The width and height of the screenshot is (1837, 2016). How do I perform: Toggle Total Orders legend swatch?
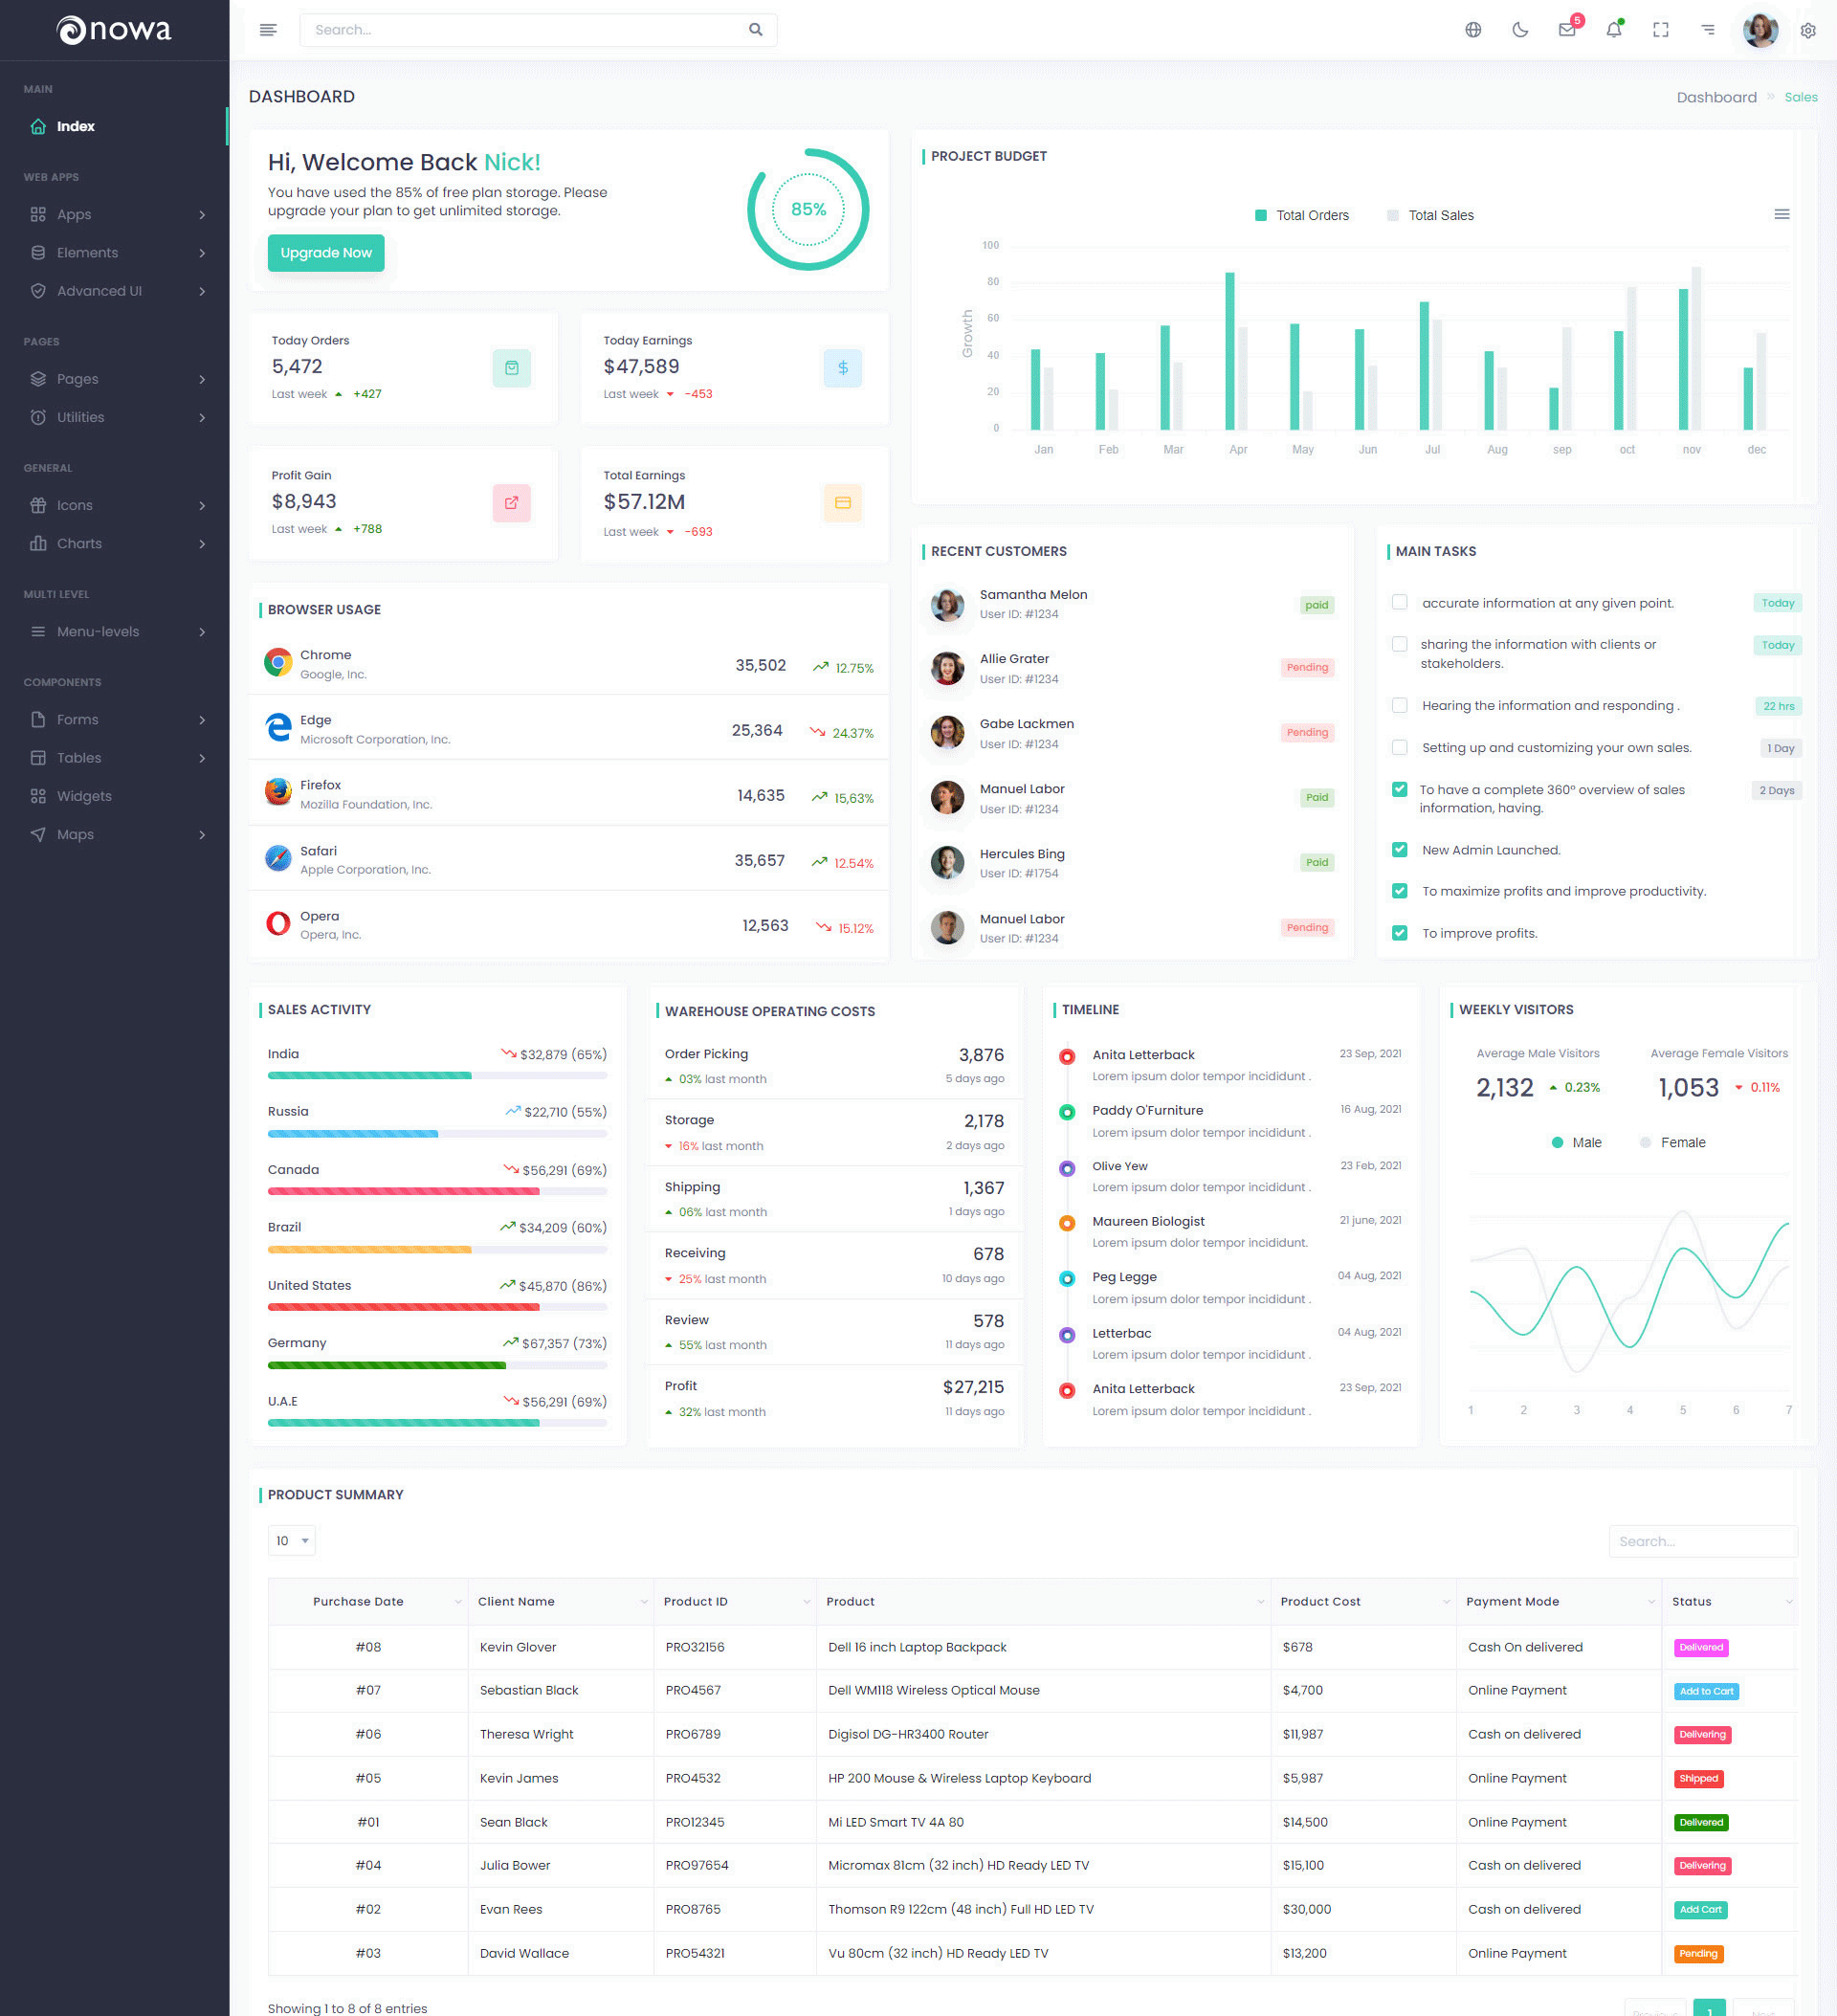1260,215
